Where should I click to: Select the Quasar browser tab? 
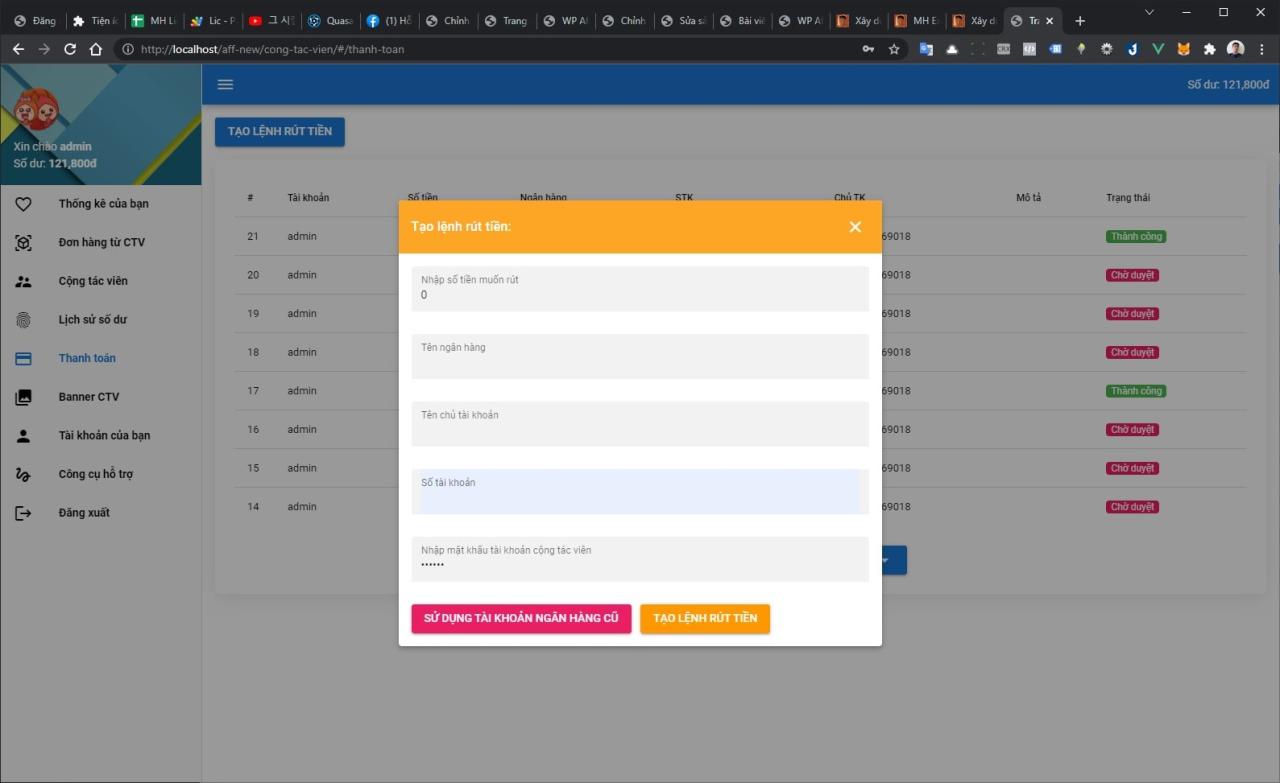point(331,20)
